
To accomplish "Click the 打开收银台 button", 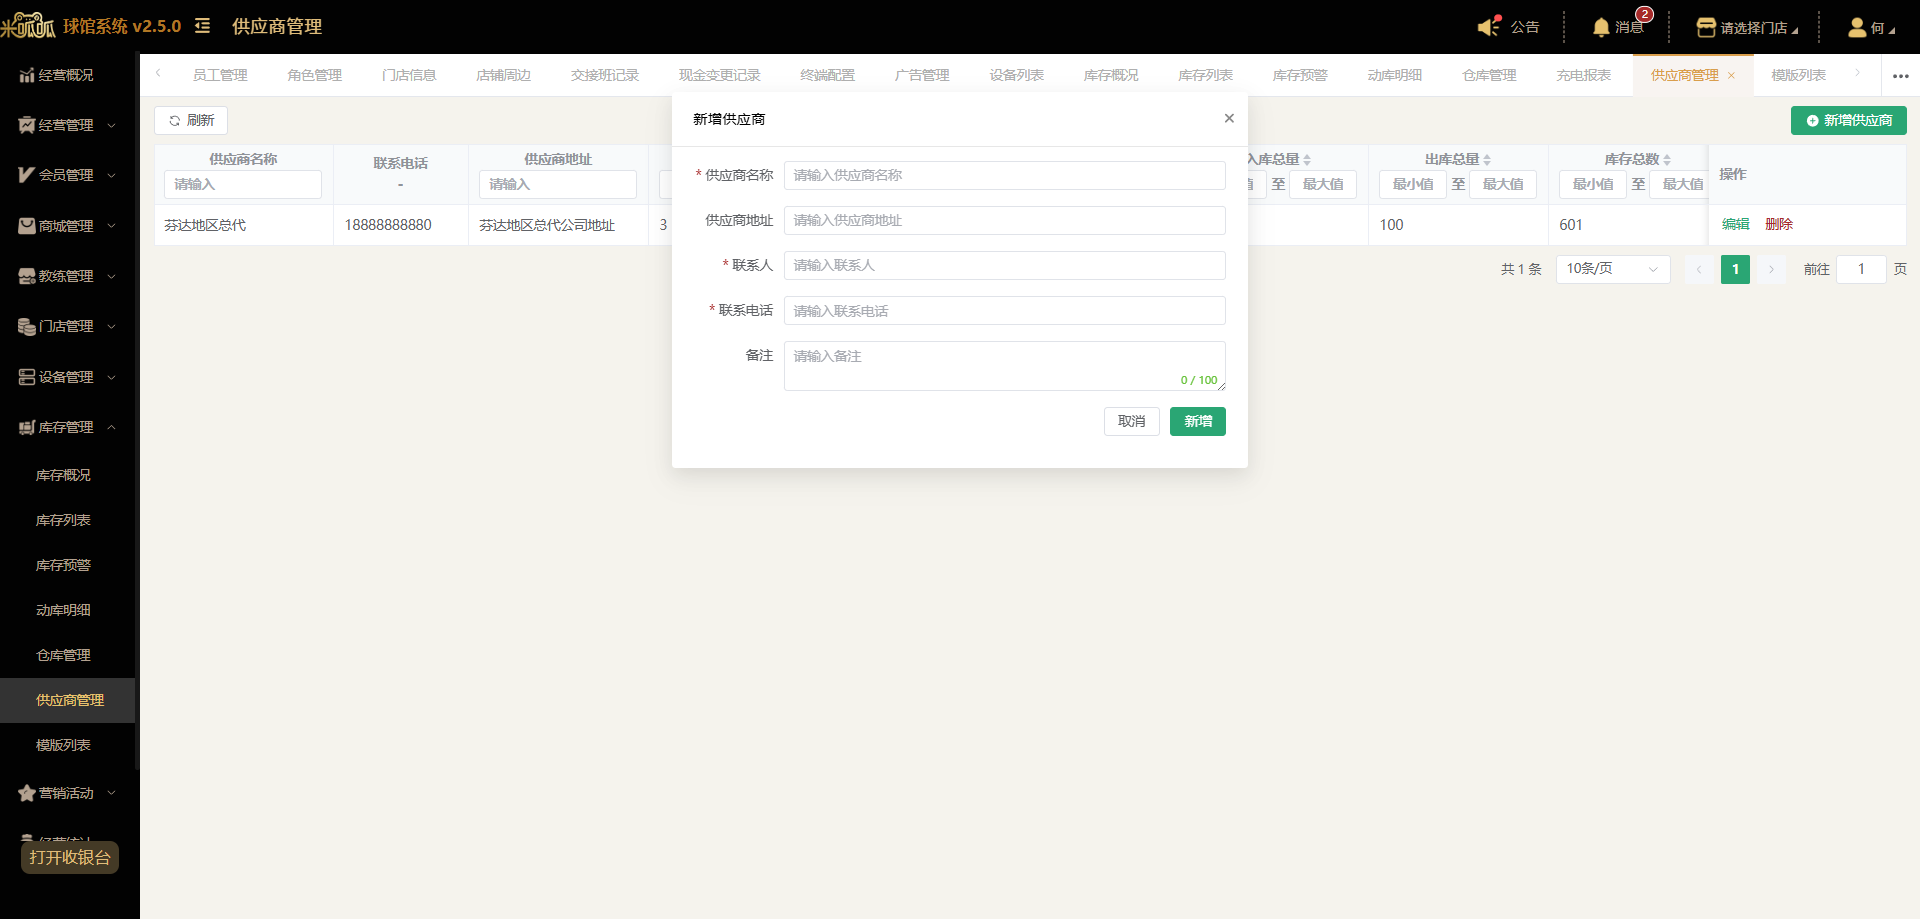I will coord(70,857).
